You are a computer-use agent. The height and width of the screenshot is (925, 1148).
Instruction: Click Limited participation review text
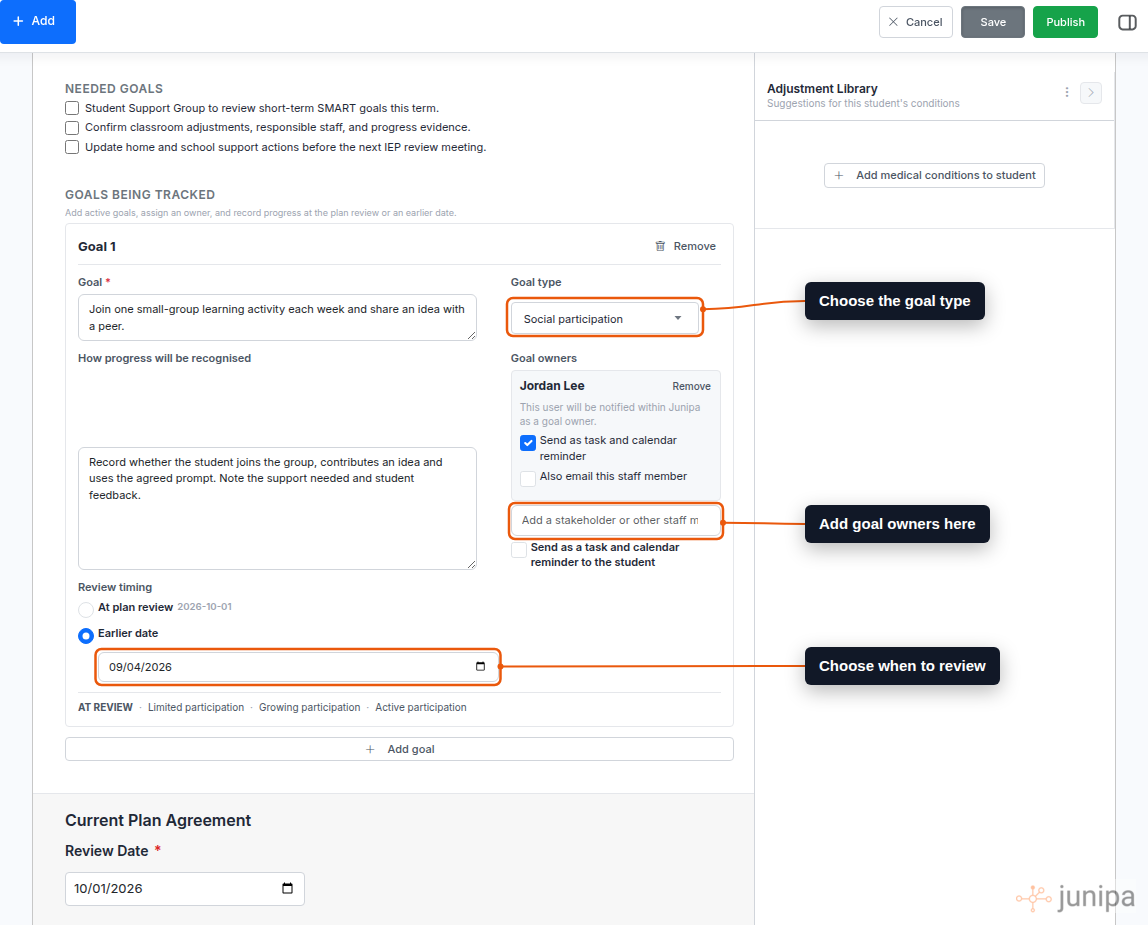(x=195, y=707)
